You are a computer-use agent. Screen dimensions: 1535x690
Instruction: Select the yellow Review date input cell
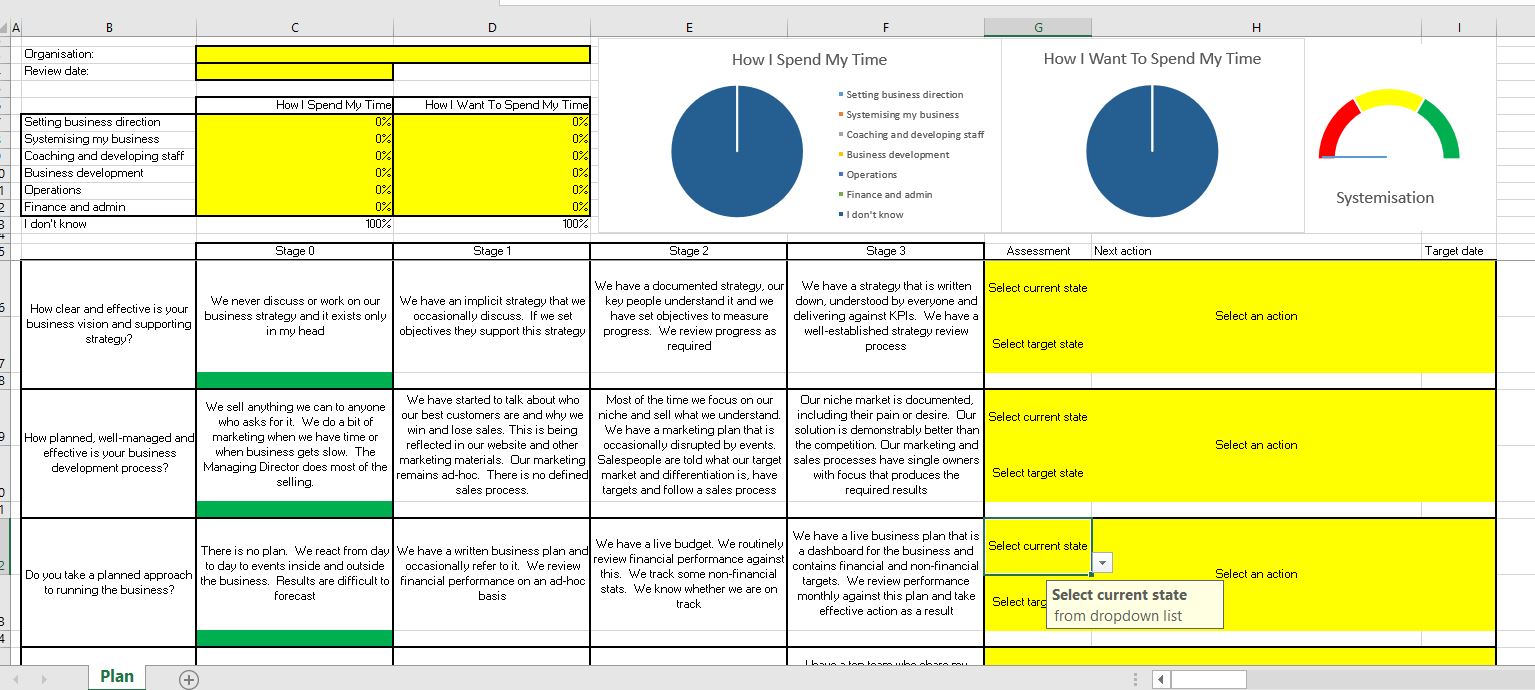pyautogui.click(x=295, y=71)
